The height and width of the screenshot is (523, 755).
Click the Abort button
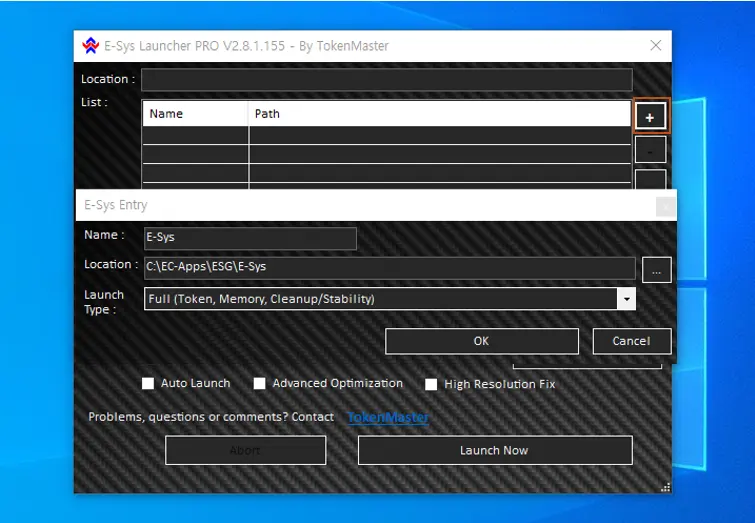pyautogui.click(x=245, y=450)
